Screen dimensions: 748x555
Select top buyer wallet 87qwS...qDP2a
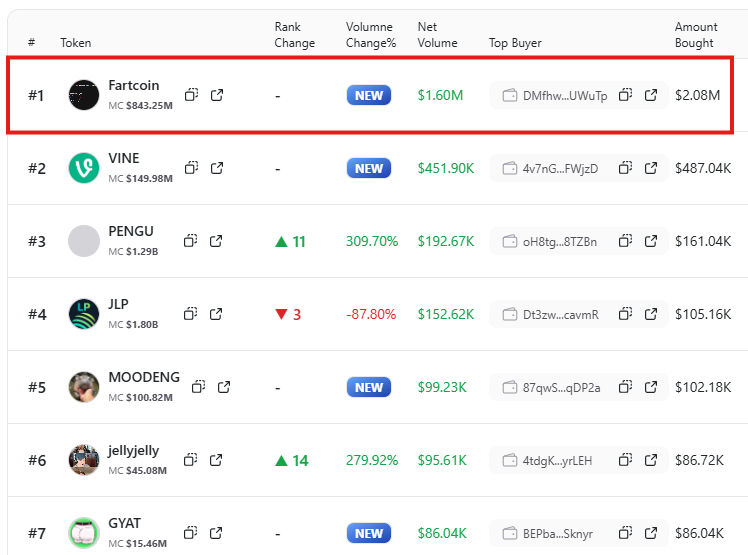coord(561,387)
